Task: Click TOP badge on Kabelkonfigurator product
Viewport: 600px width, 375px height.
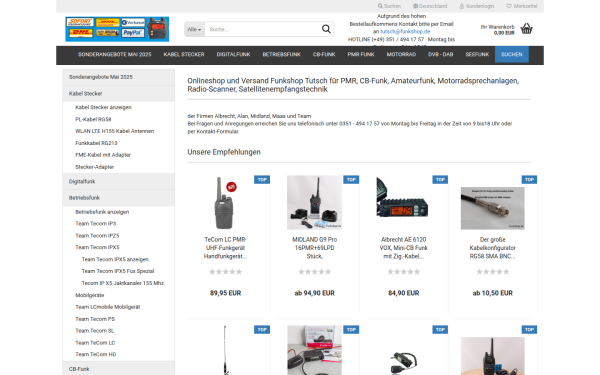Action: click(530, 179)
